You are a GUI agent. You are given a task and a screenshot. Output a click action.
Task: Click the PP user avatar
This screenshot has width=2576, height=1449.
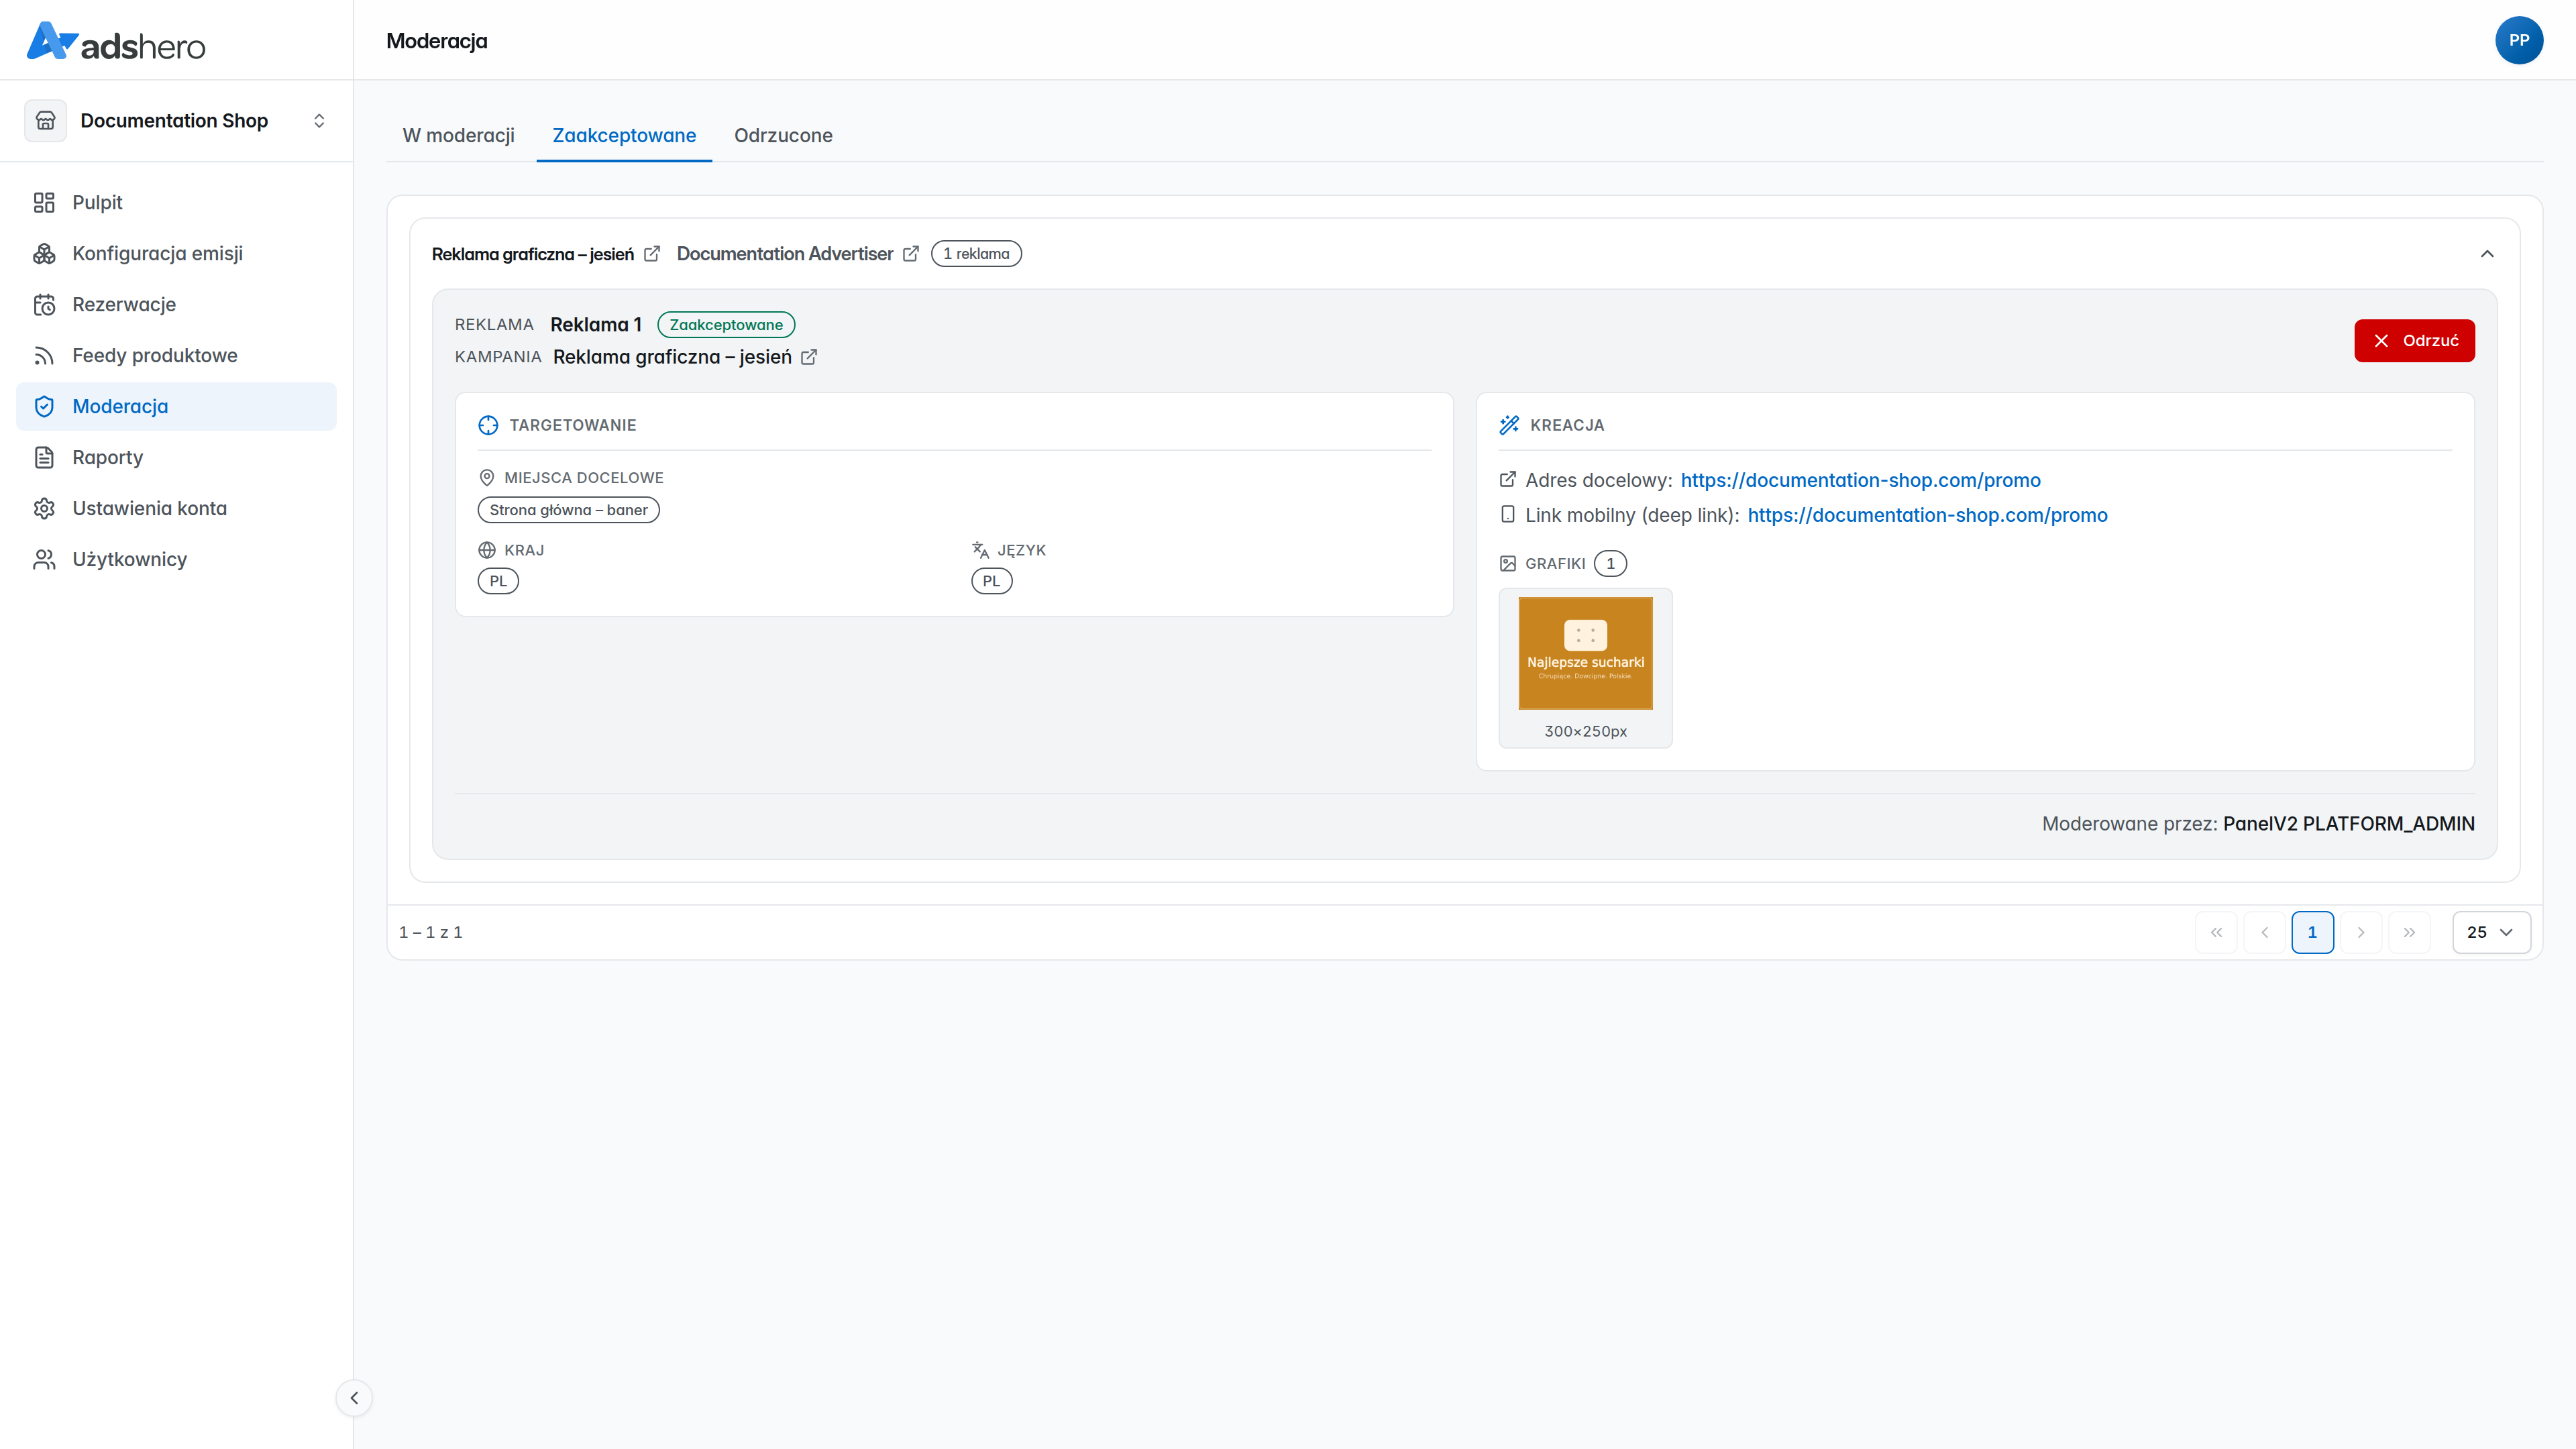pos(2518,40)
